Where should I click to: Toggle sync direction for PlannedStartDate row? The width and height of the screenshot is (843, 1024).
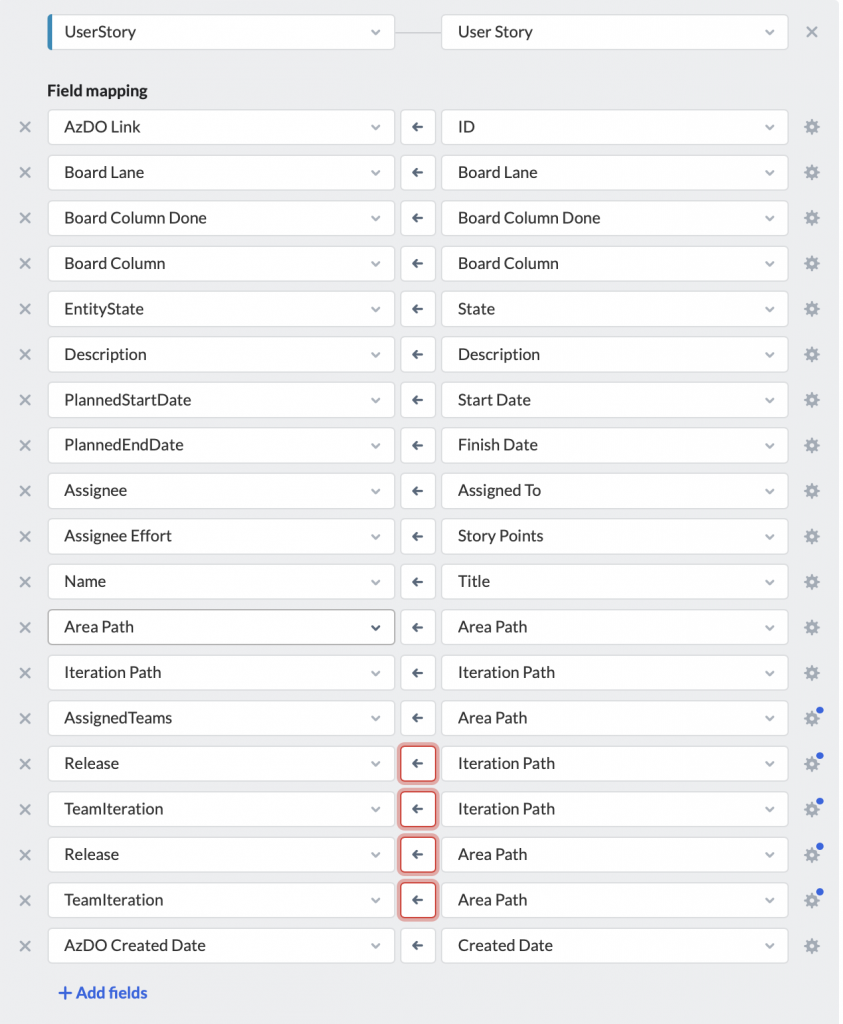[418, 400]
